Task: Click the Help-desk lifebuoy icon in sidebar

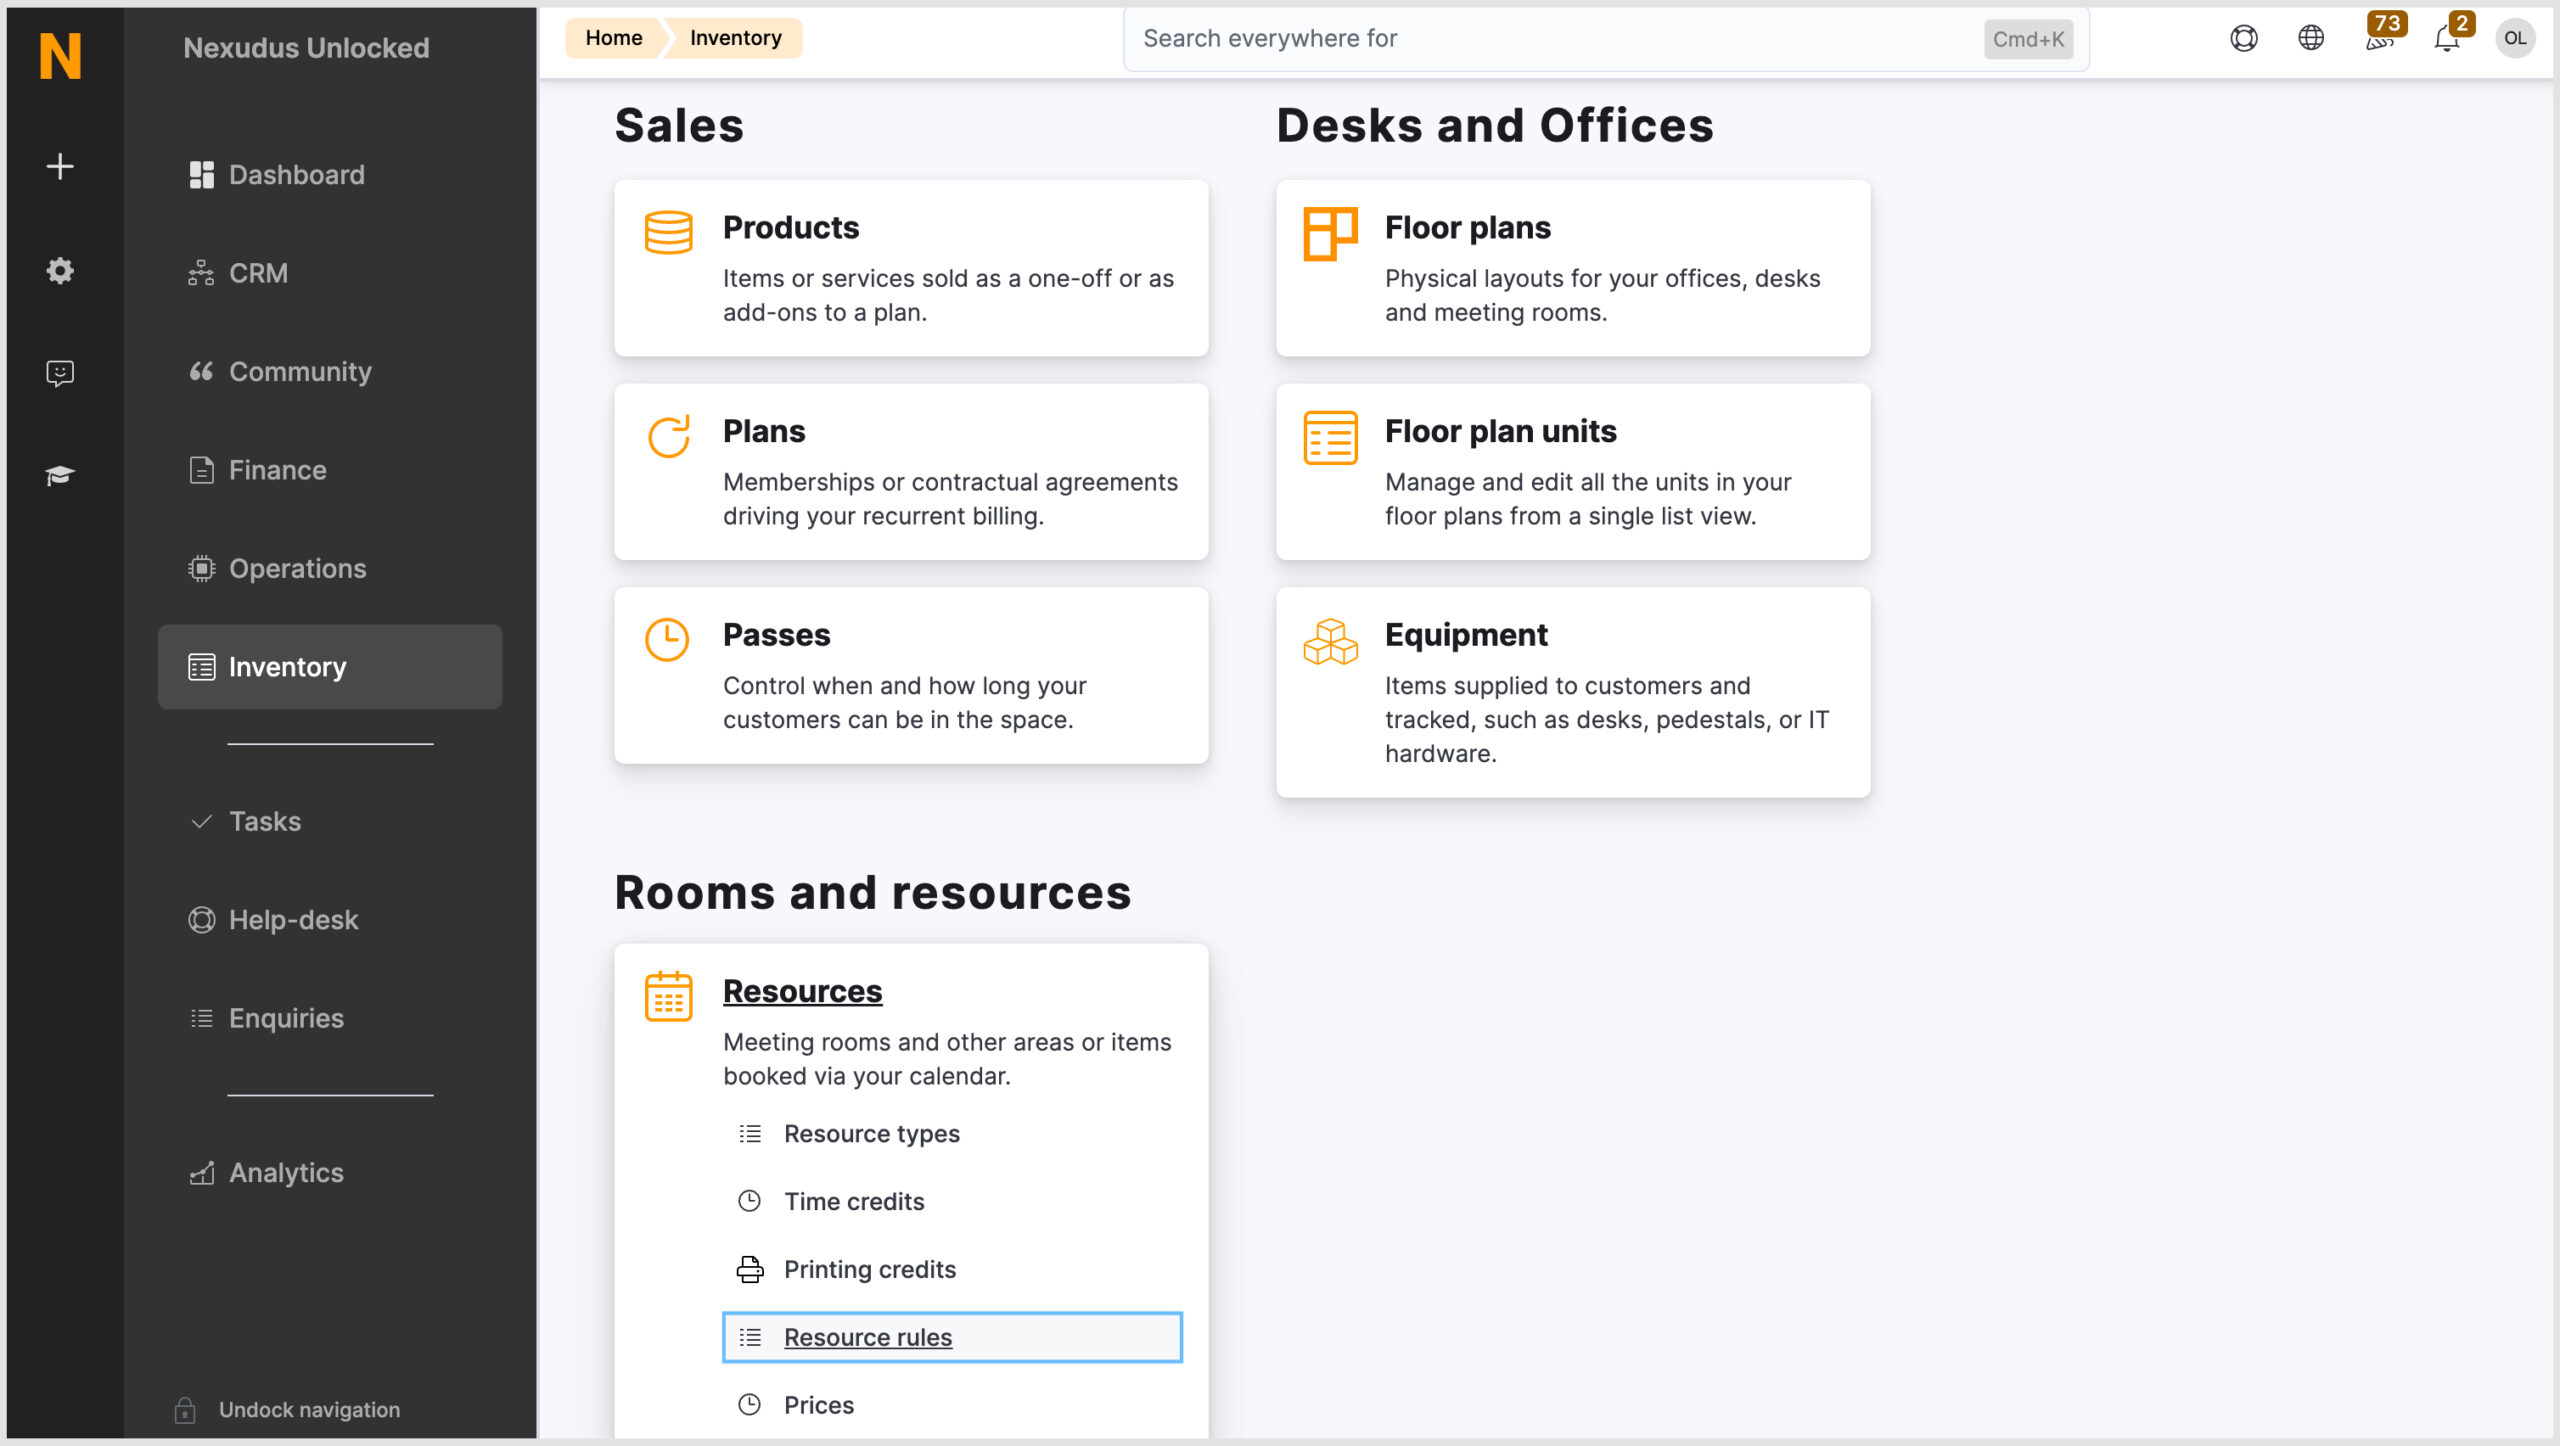Action: tap(202, 920)
